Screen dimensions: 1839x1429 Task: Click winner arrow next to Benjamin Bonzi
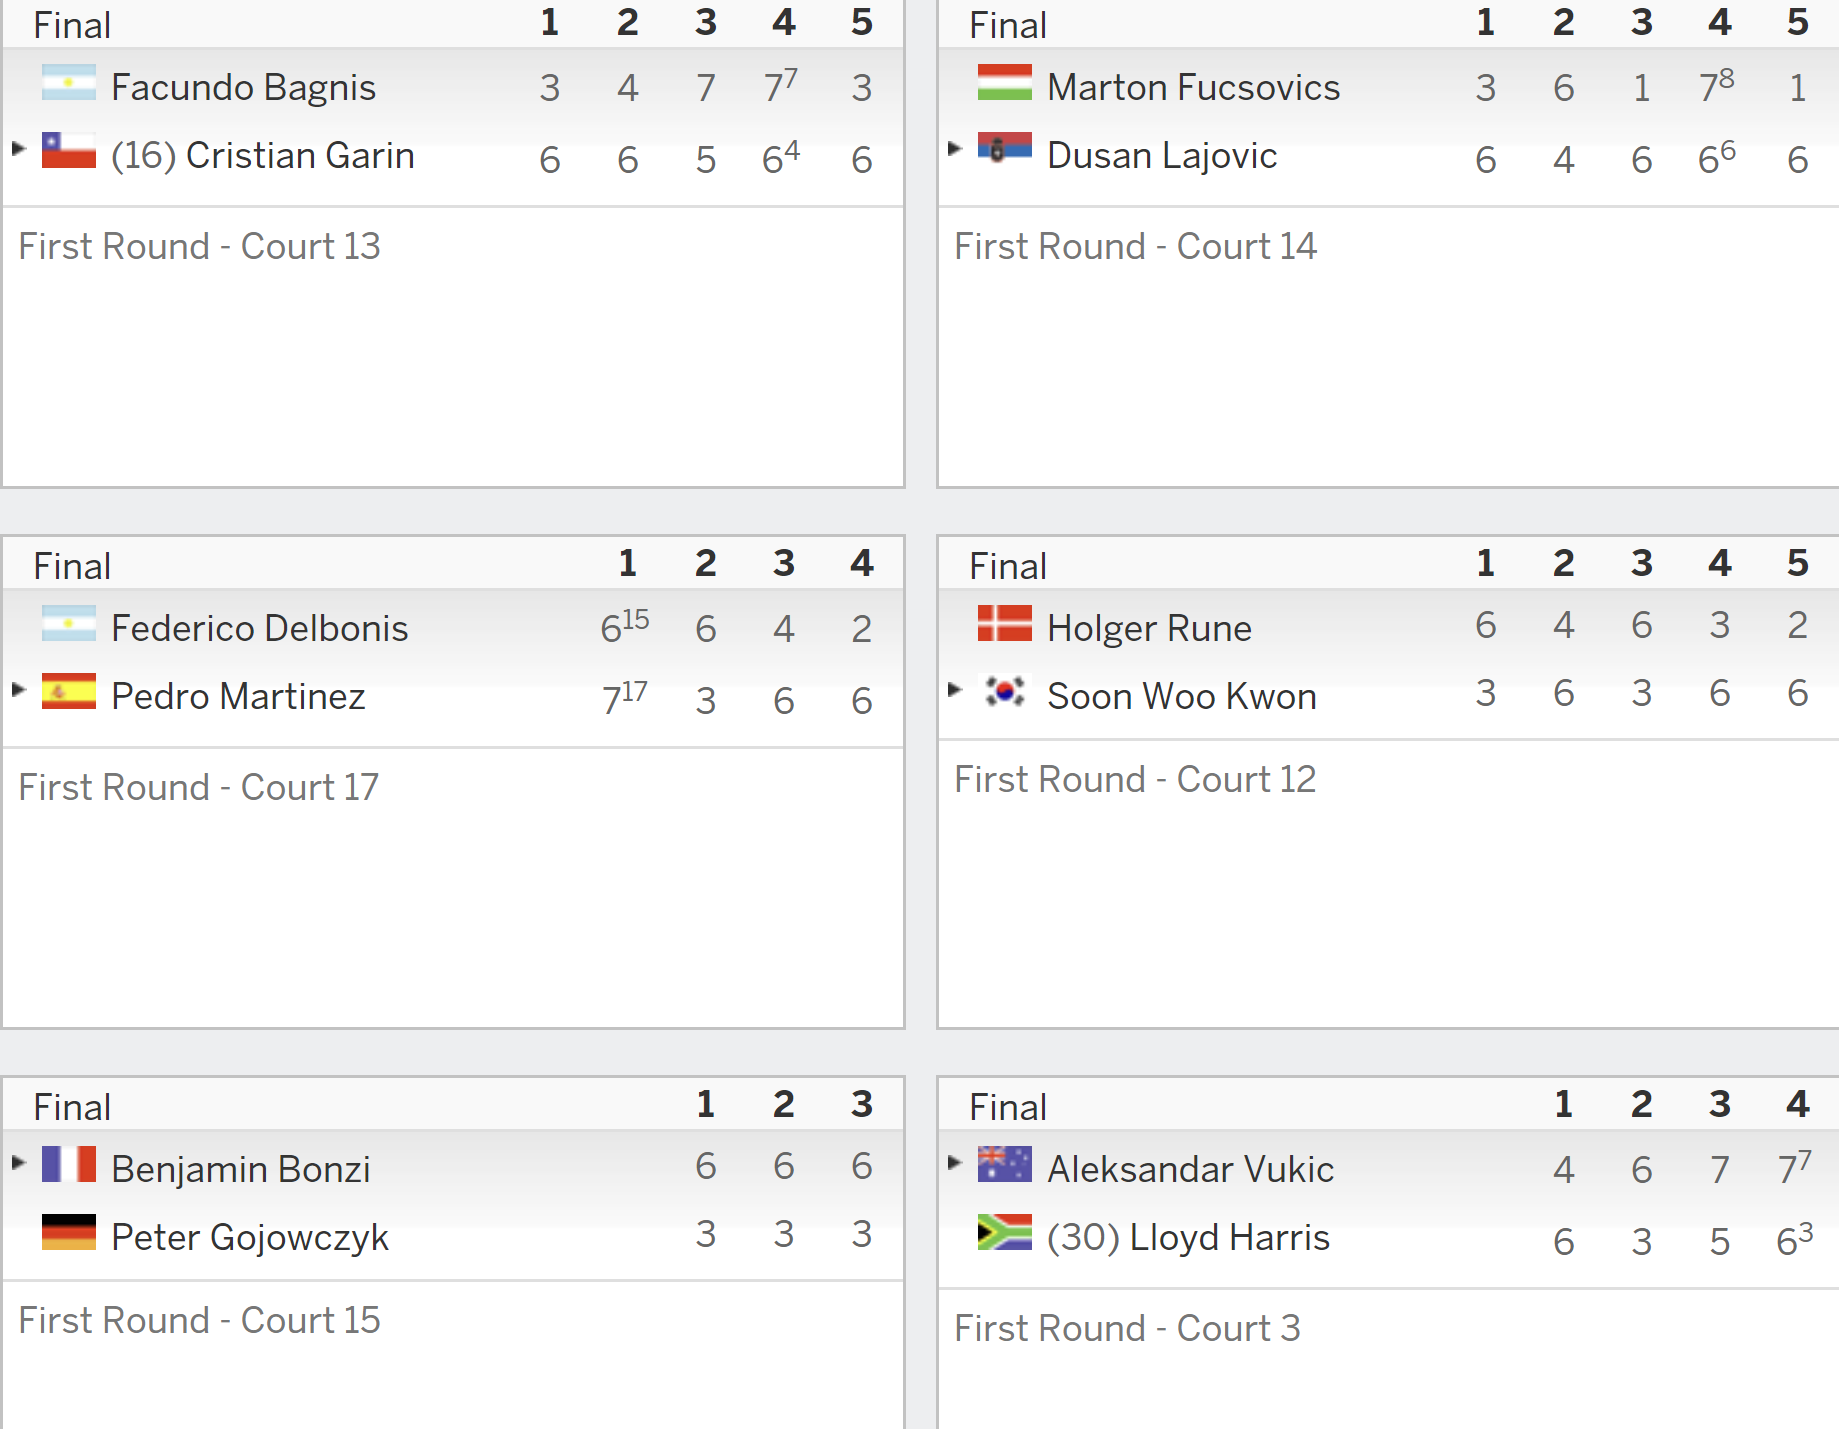click(x=19, y=1162)
